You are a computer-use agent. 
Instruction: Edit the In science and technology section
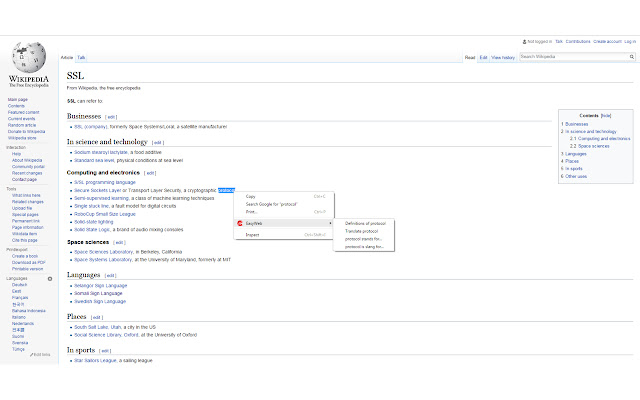(x=158, y=143)
